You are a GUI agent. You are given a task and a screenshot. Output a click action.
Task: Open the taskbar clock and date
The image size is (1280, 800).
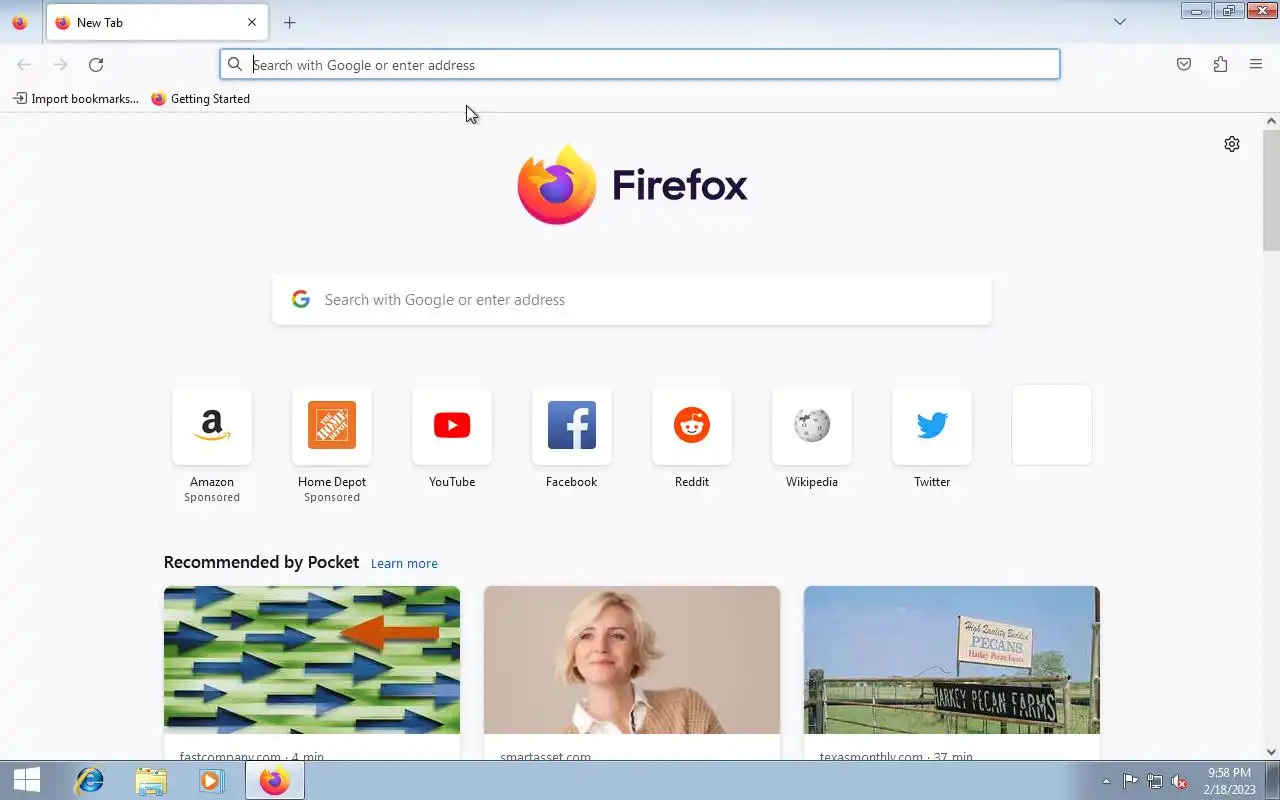tap(1229, 781)
